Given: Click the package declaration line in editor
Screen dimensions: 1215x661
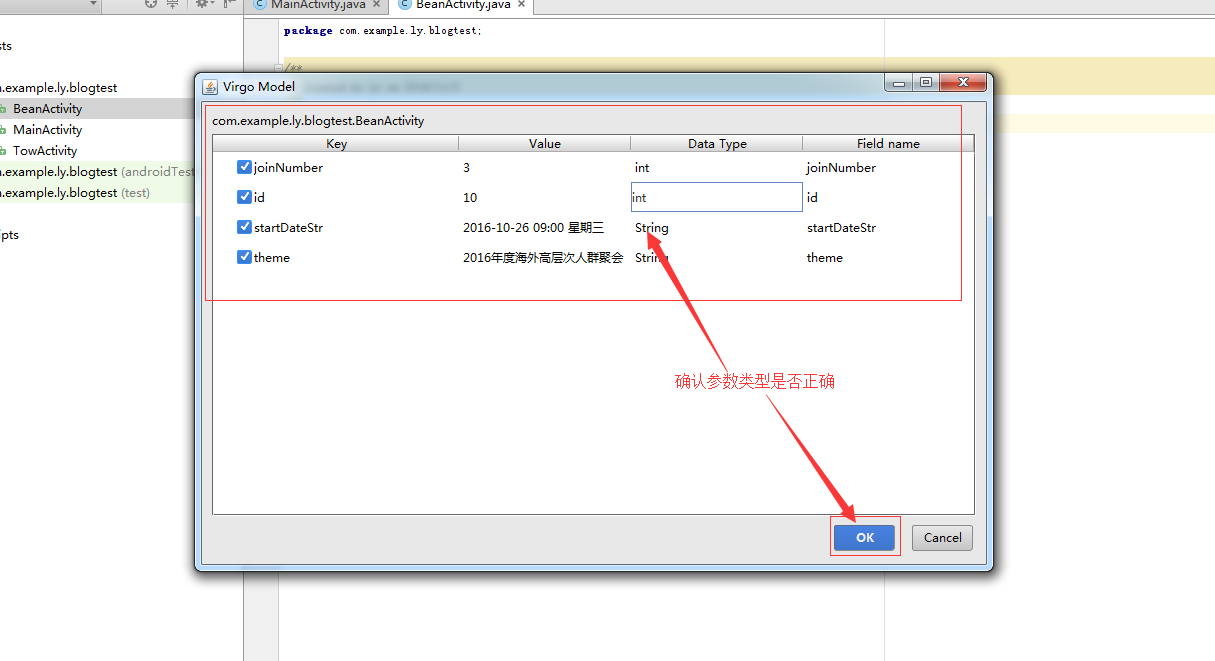Looking at the screenshot, I should pyautogui.click(x=382, y=31).
